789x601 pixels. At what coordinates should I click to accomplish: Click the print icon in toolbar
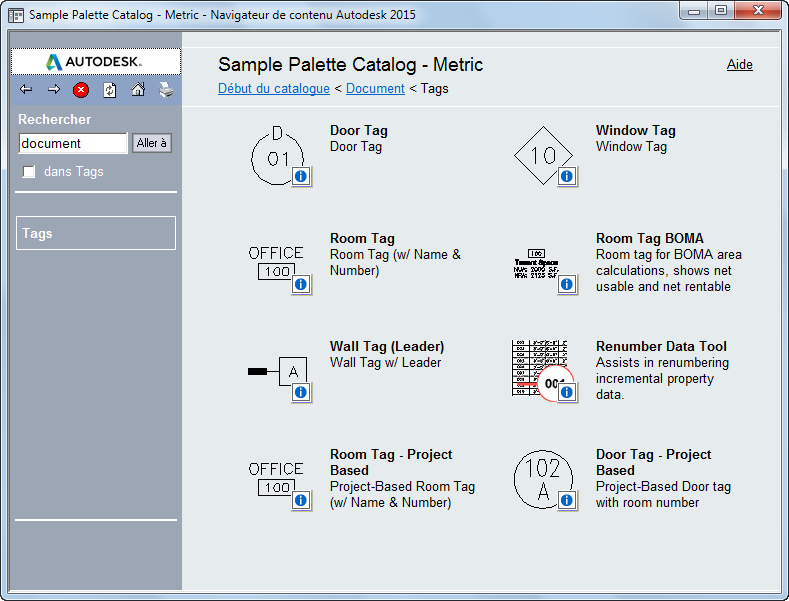pyautogui.click(x=166, y=90)
